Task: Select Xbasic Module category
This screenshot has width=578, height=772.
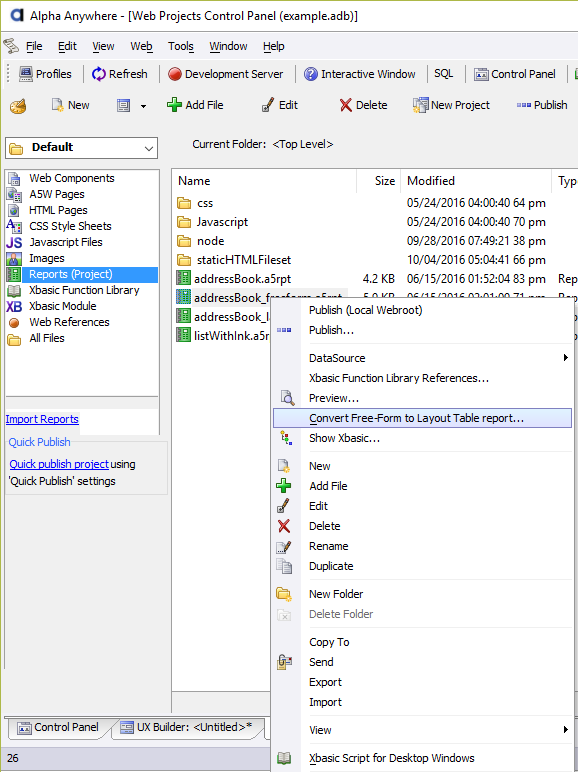Action: [x=63, y=306]
